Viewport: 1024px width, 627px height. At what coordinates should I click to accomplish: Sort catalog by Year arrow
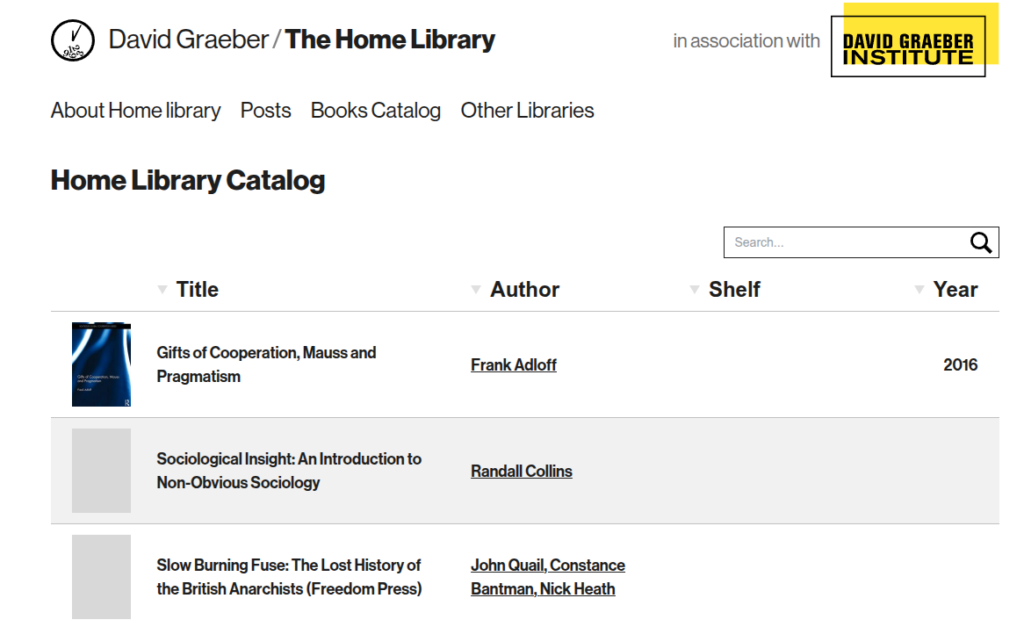[919, 289]
